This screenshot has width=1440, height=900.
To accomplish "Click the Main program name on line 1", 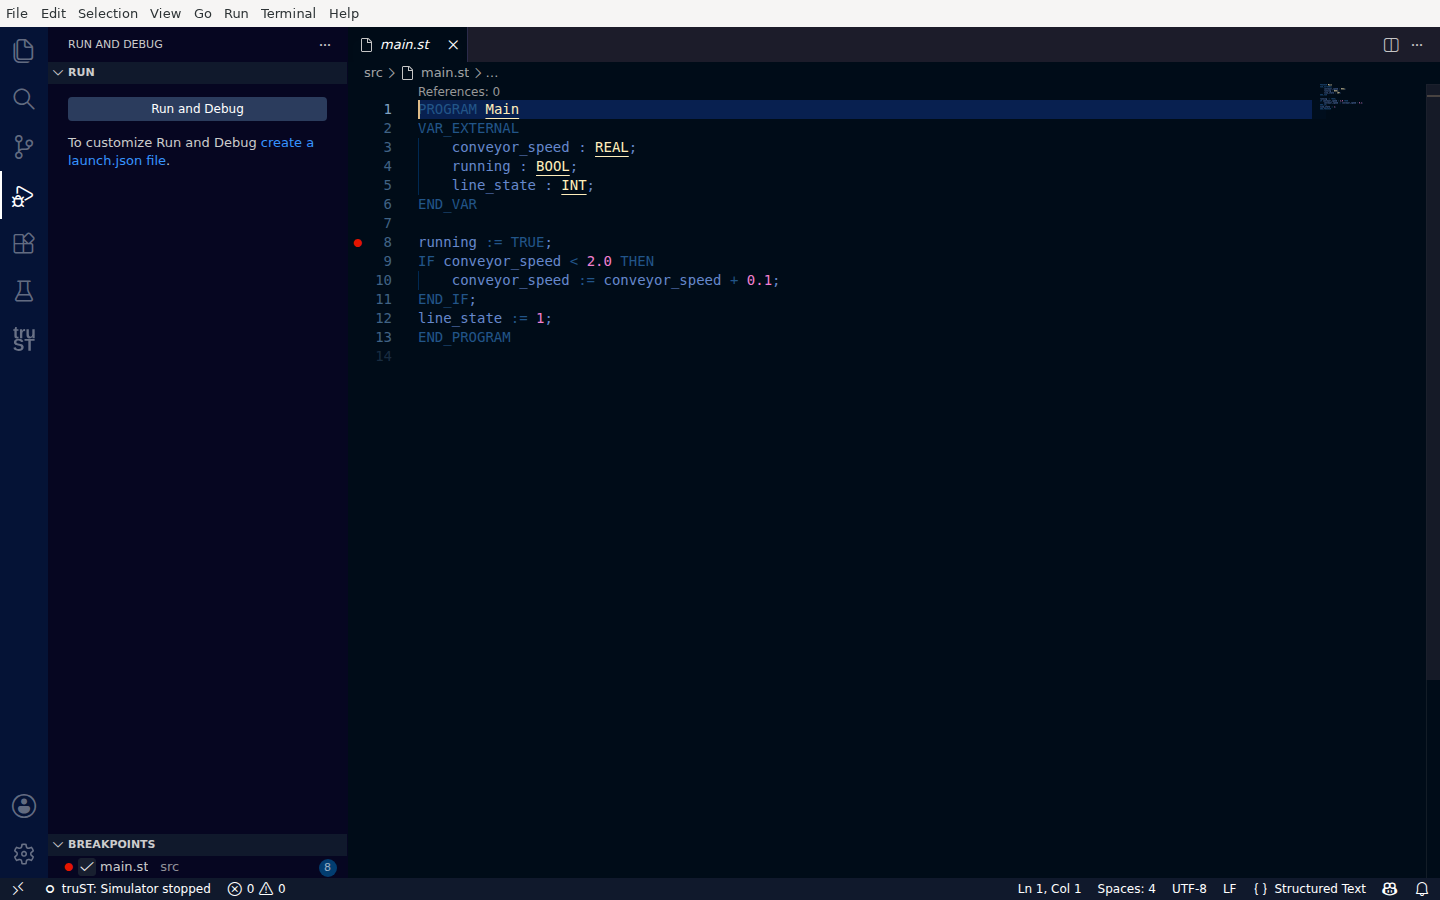I will click(x=502, y=109).
